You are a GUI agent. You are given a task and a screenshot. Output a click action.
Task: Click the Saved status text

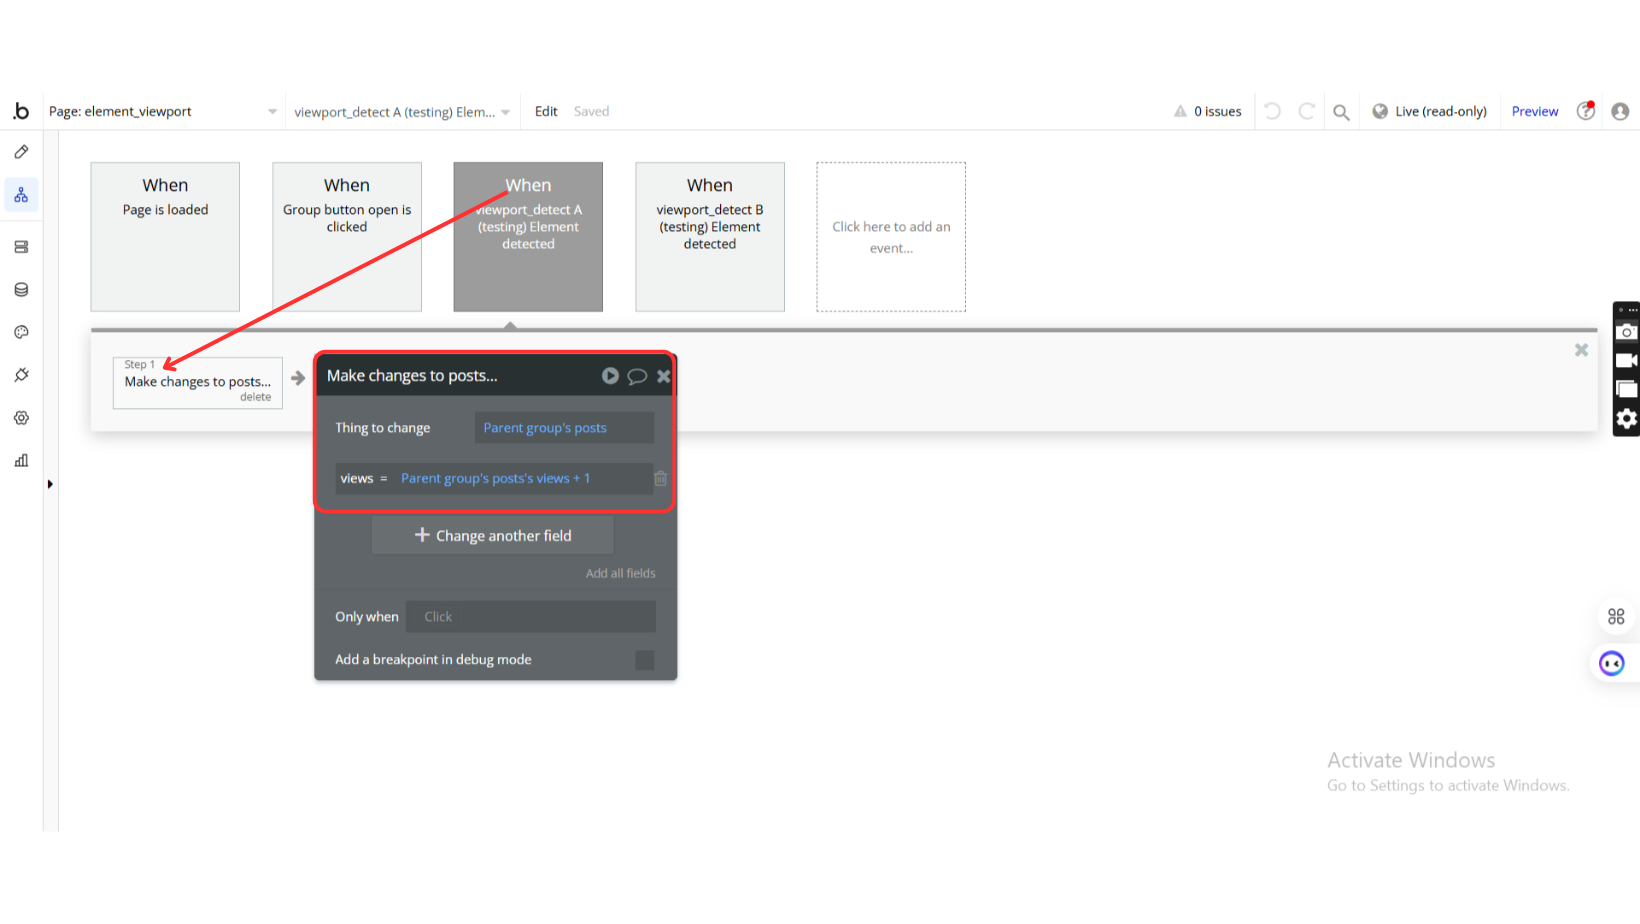tap(591, 111)
